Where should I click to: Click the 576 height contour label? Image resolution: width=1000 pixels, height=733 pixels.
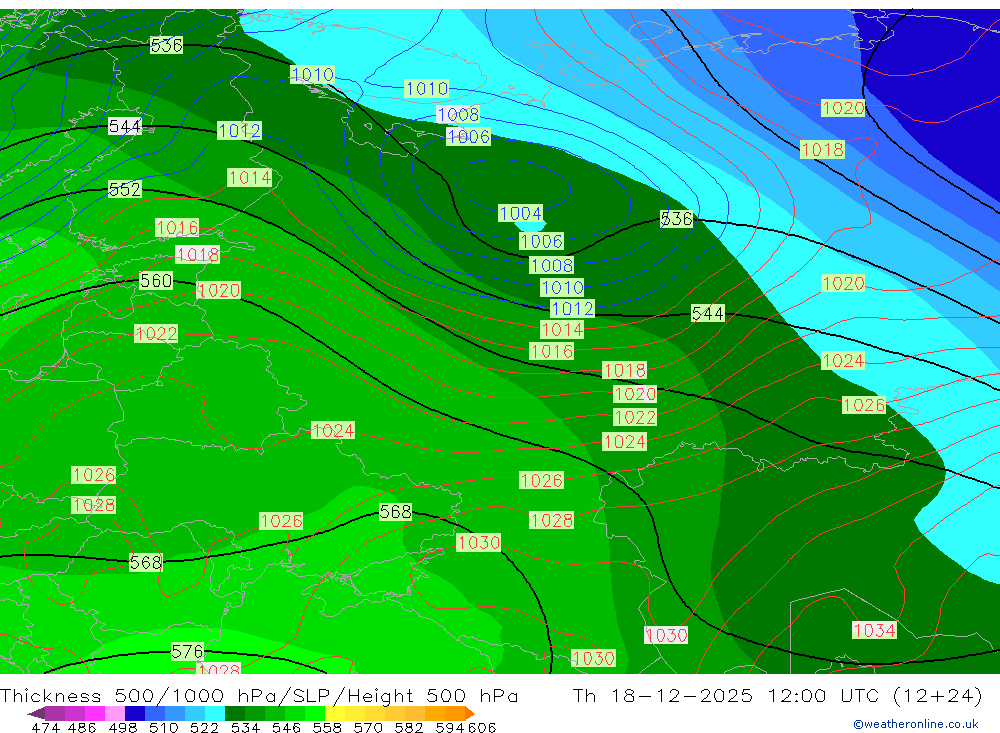click(187, 651)
